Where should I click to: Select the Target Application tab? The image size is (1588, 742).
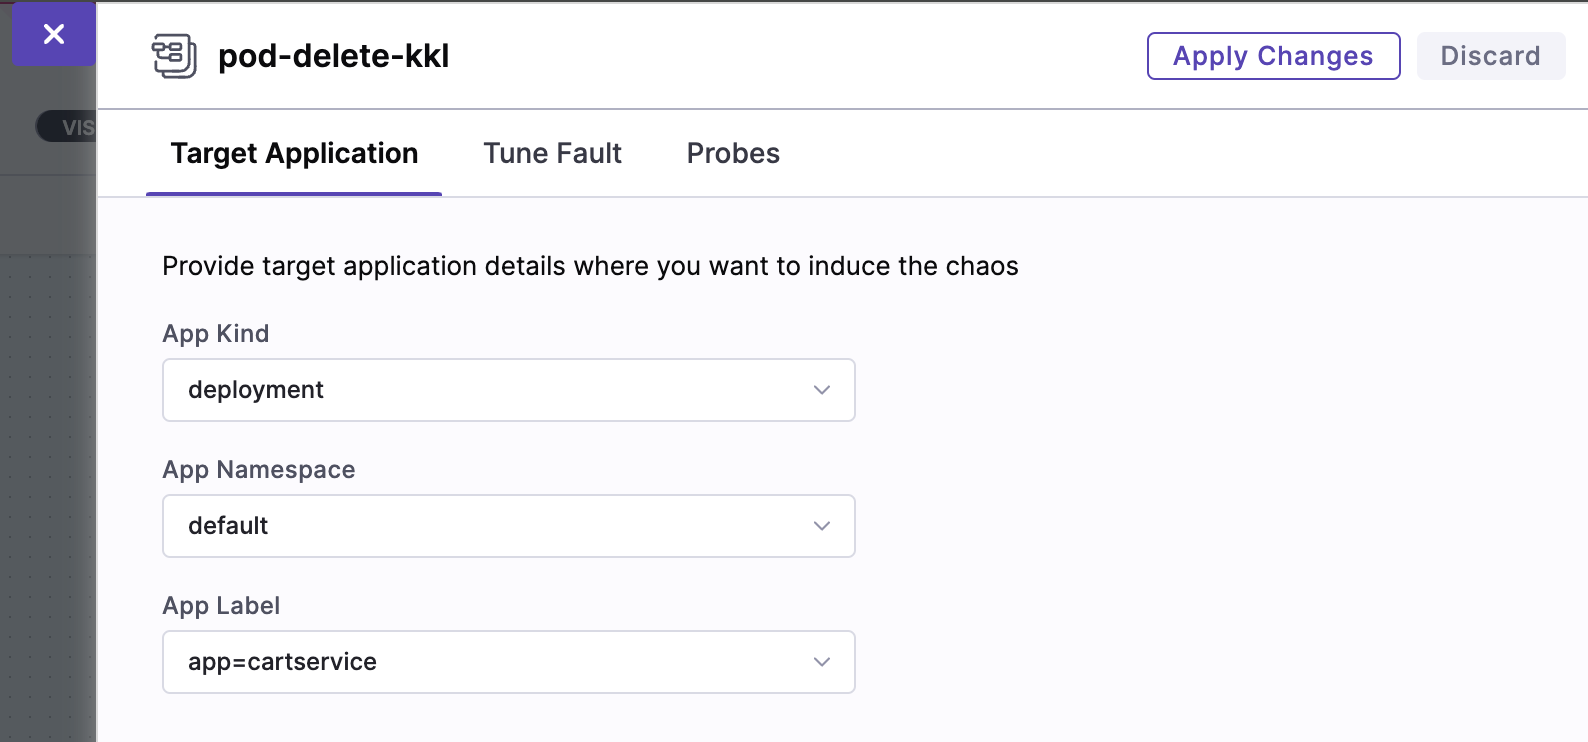click(x=294, y=153)
